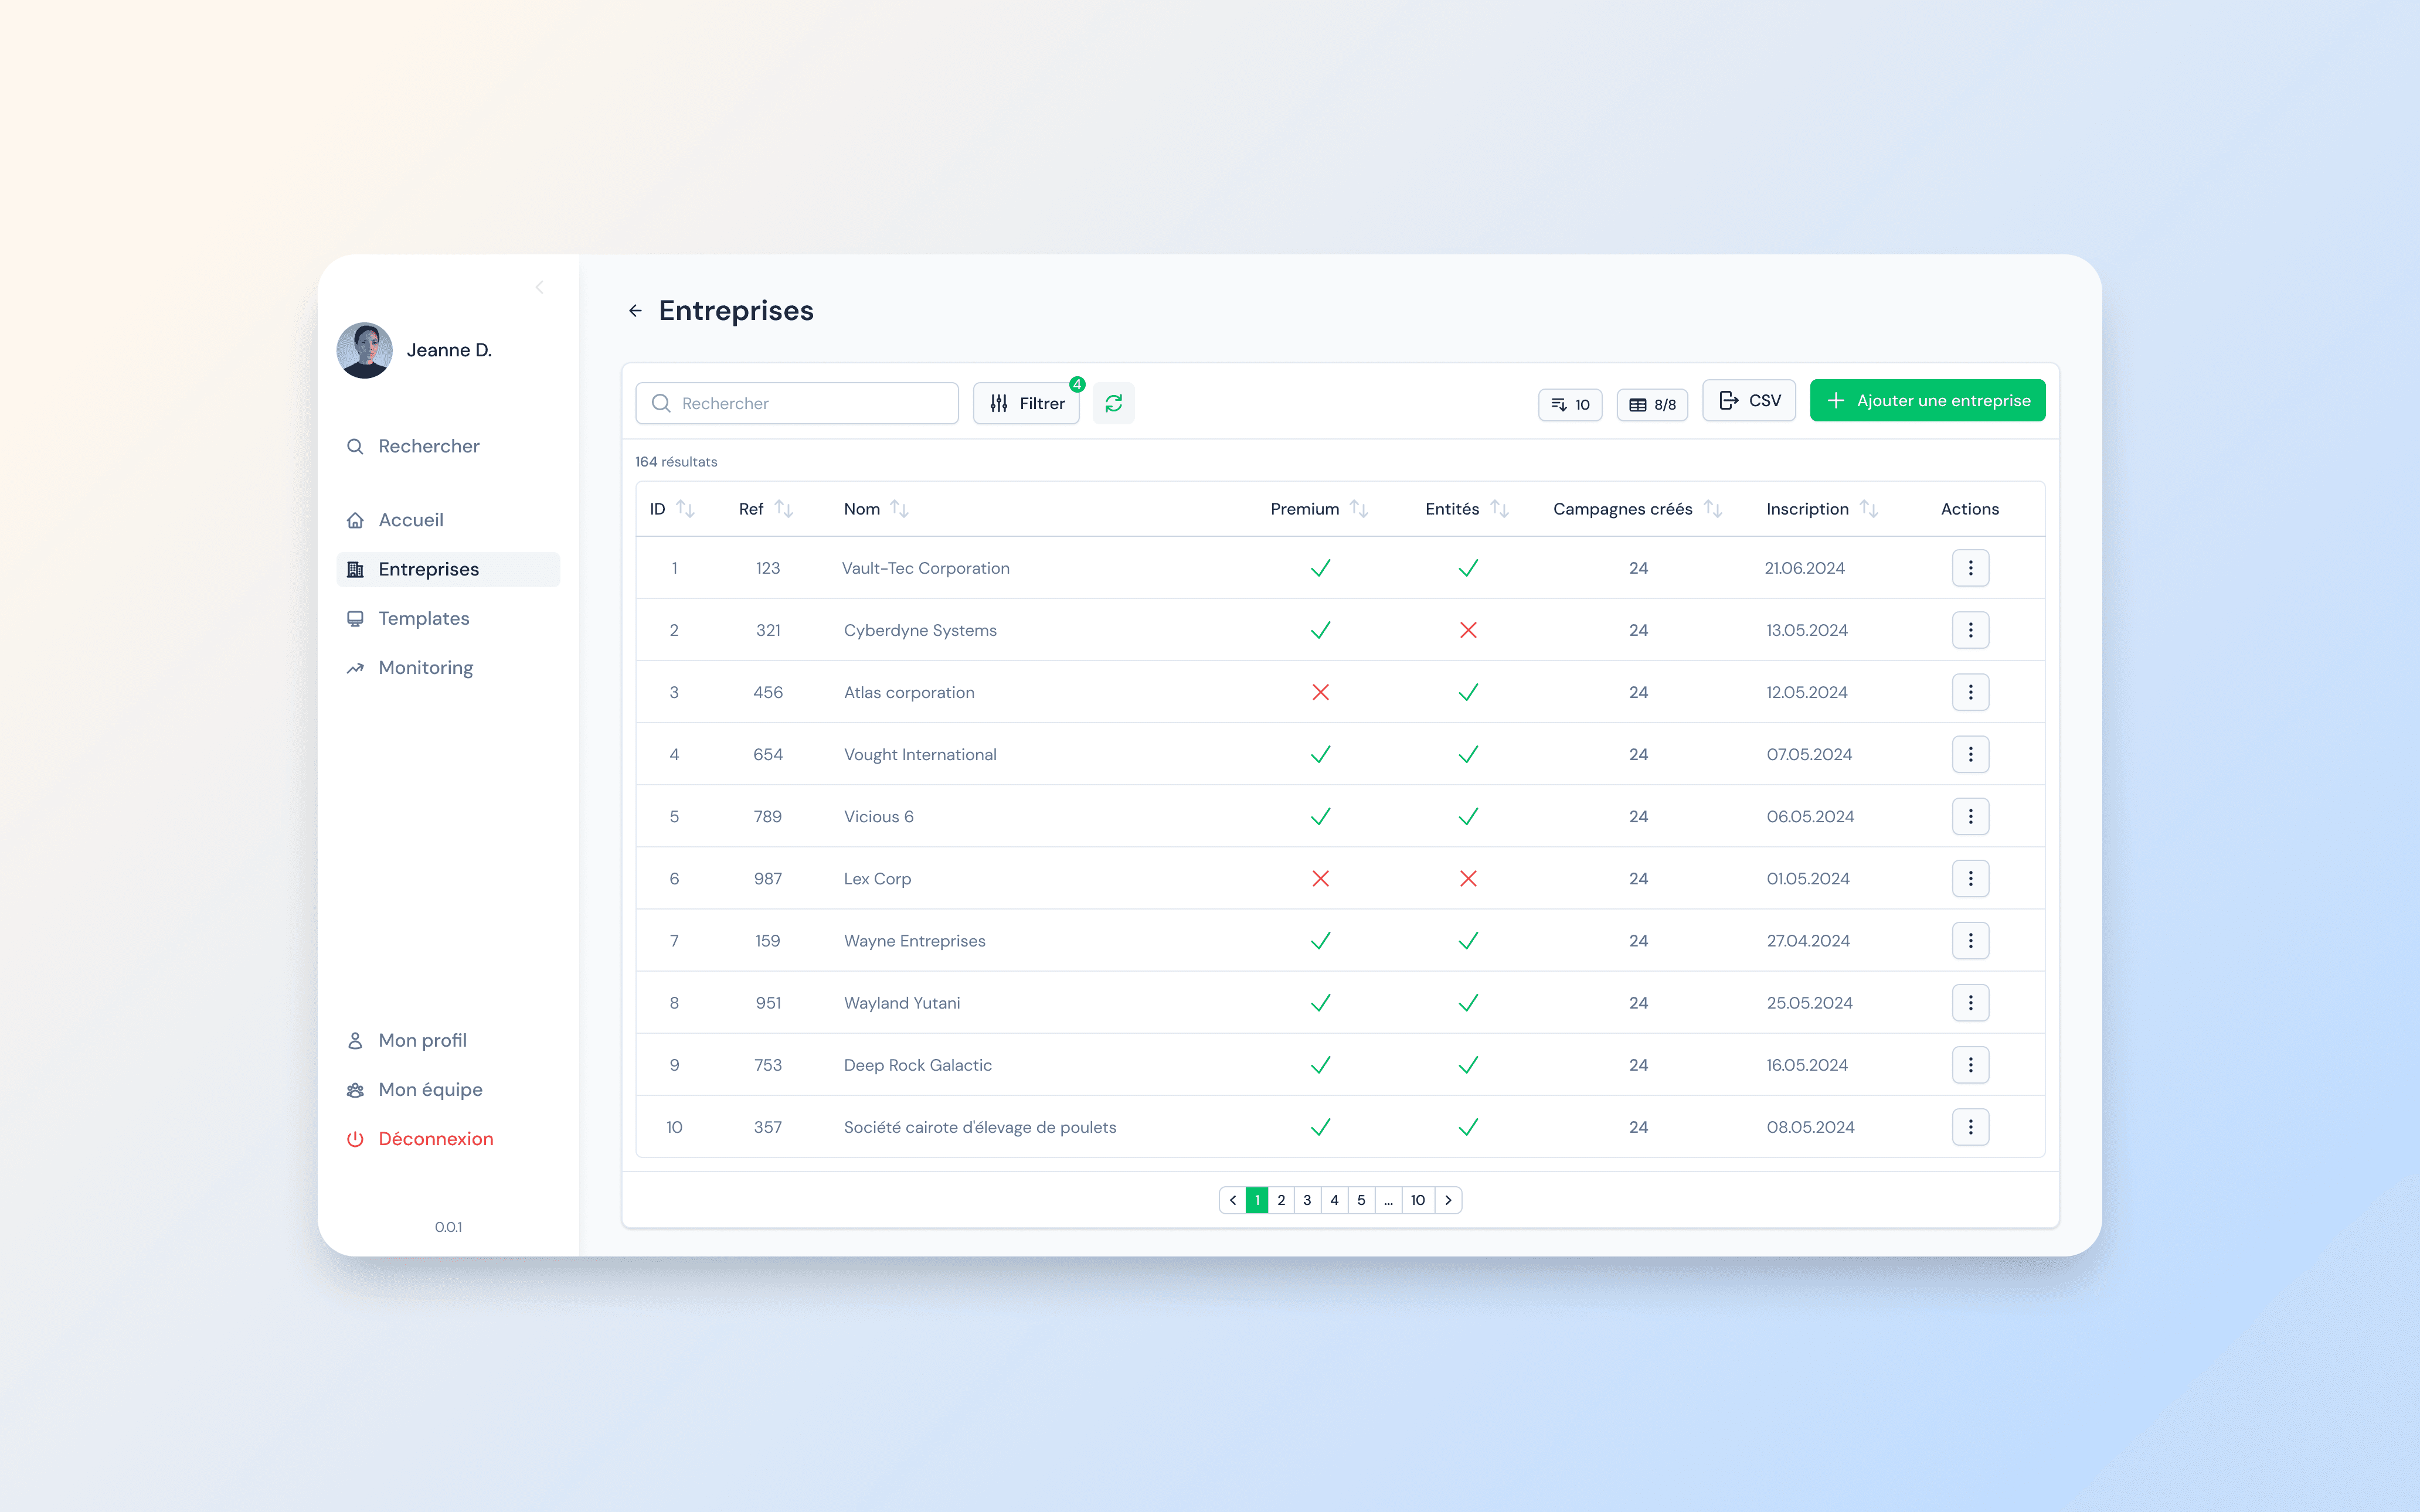Toggle sort on Inscription column

point(1868,509)
